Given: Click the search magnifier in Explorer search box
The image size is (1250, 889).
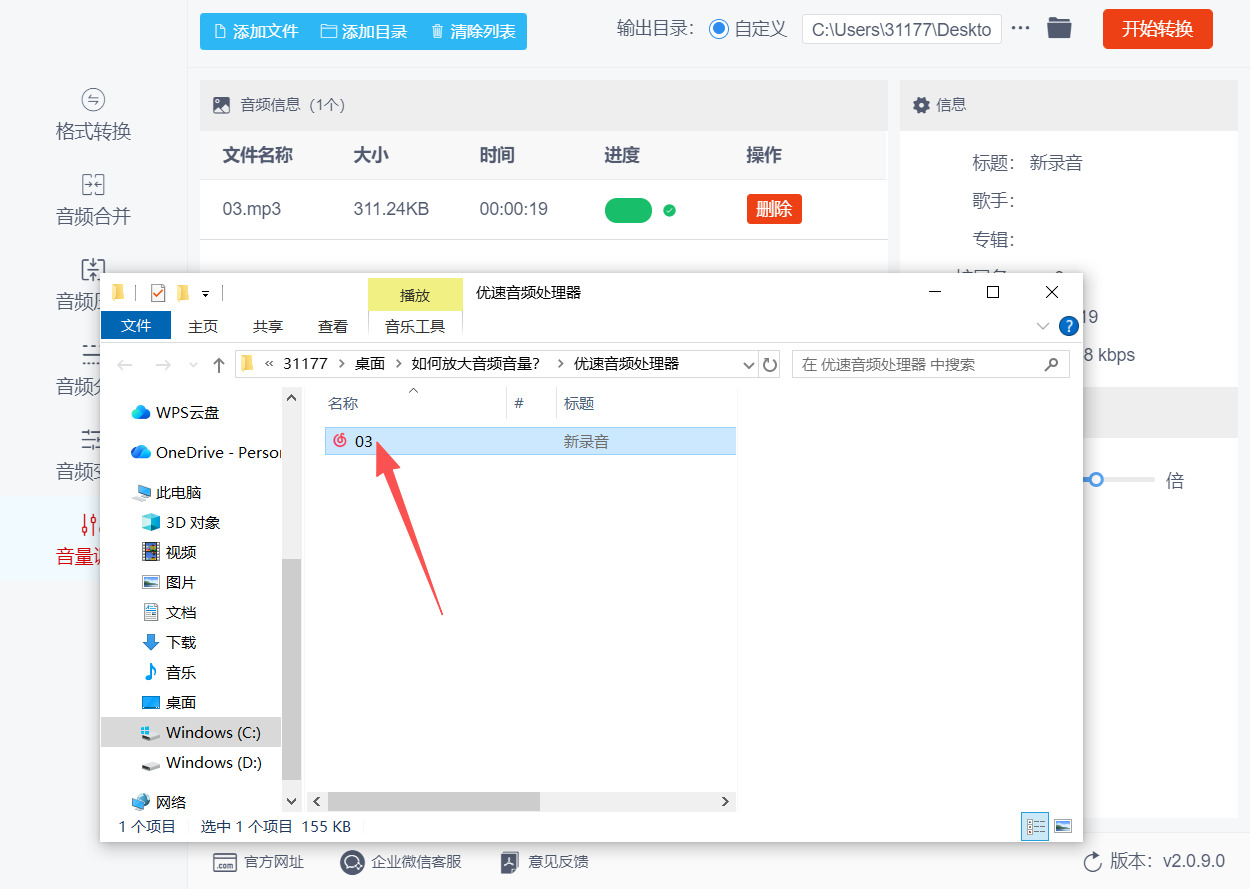Looking at the screenshot, I should 1051,364.
